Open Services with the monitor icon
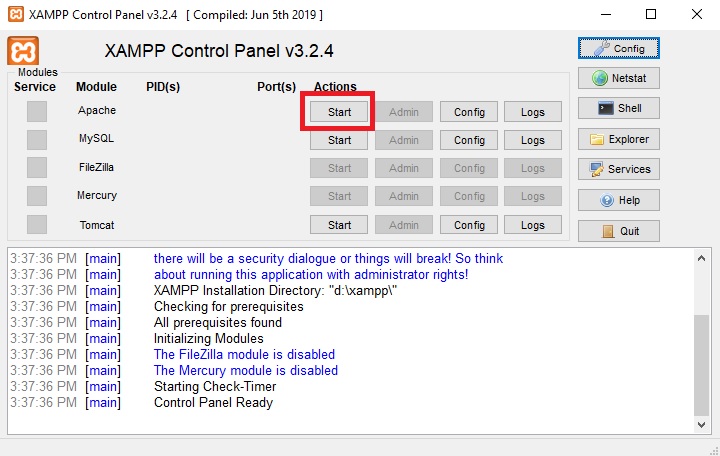Screen dimensions: 720x456 pos(619,169)
